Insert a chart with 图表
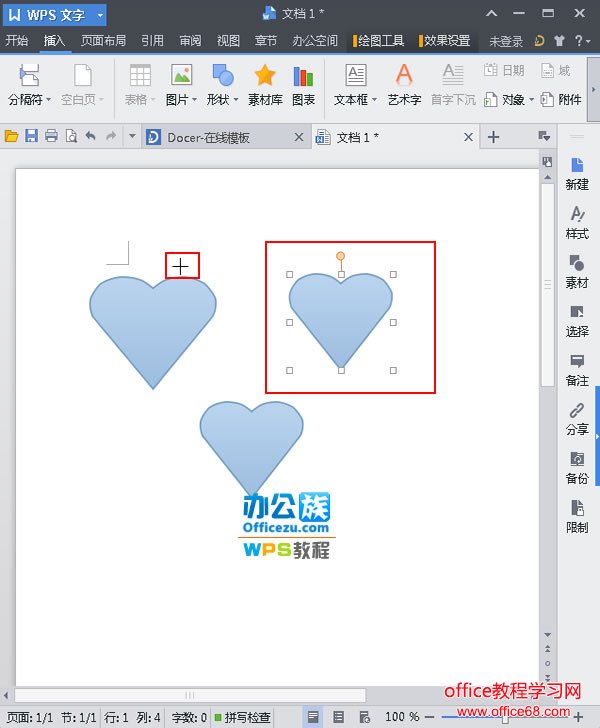 coord(303,85)
